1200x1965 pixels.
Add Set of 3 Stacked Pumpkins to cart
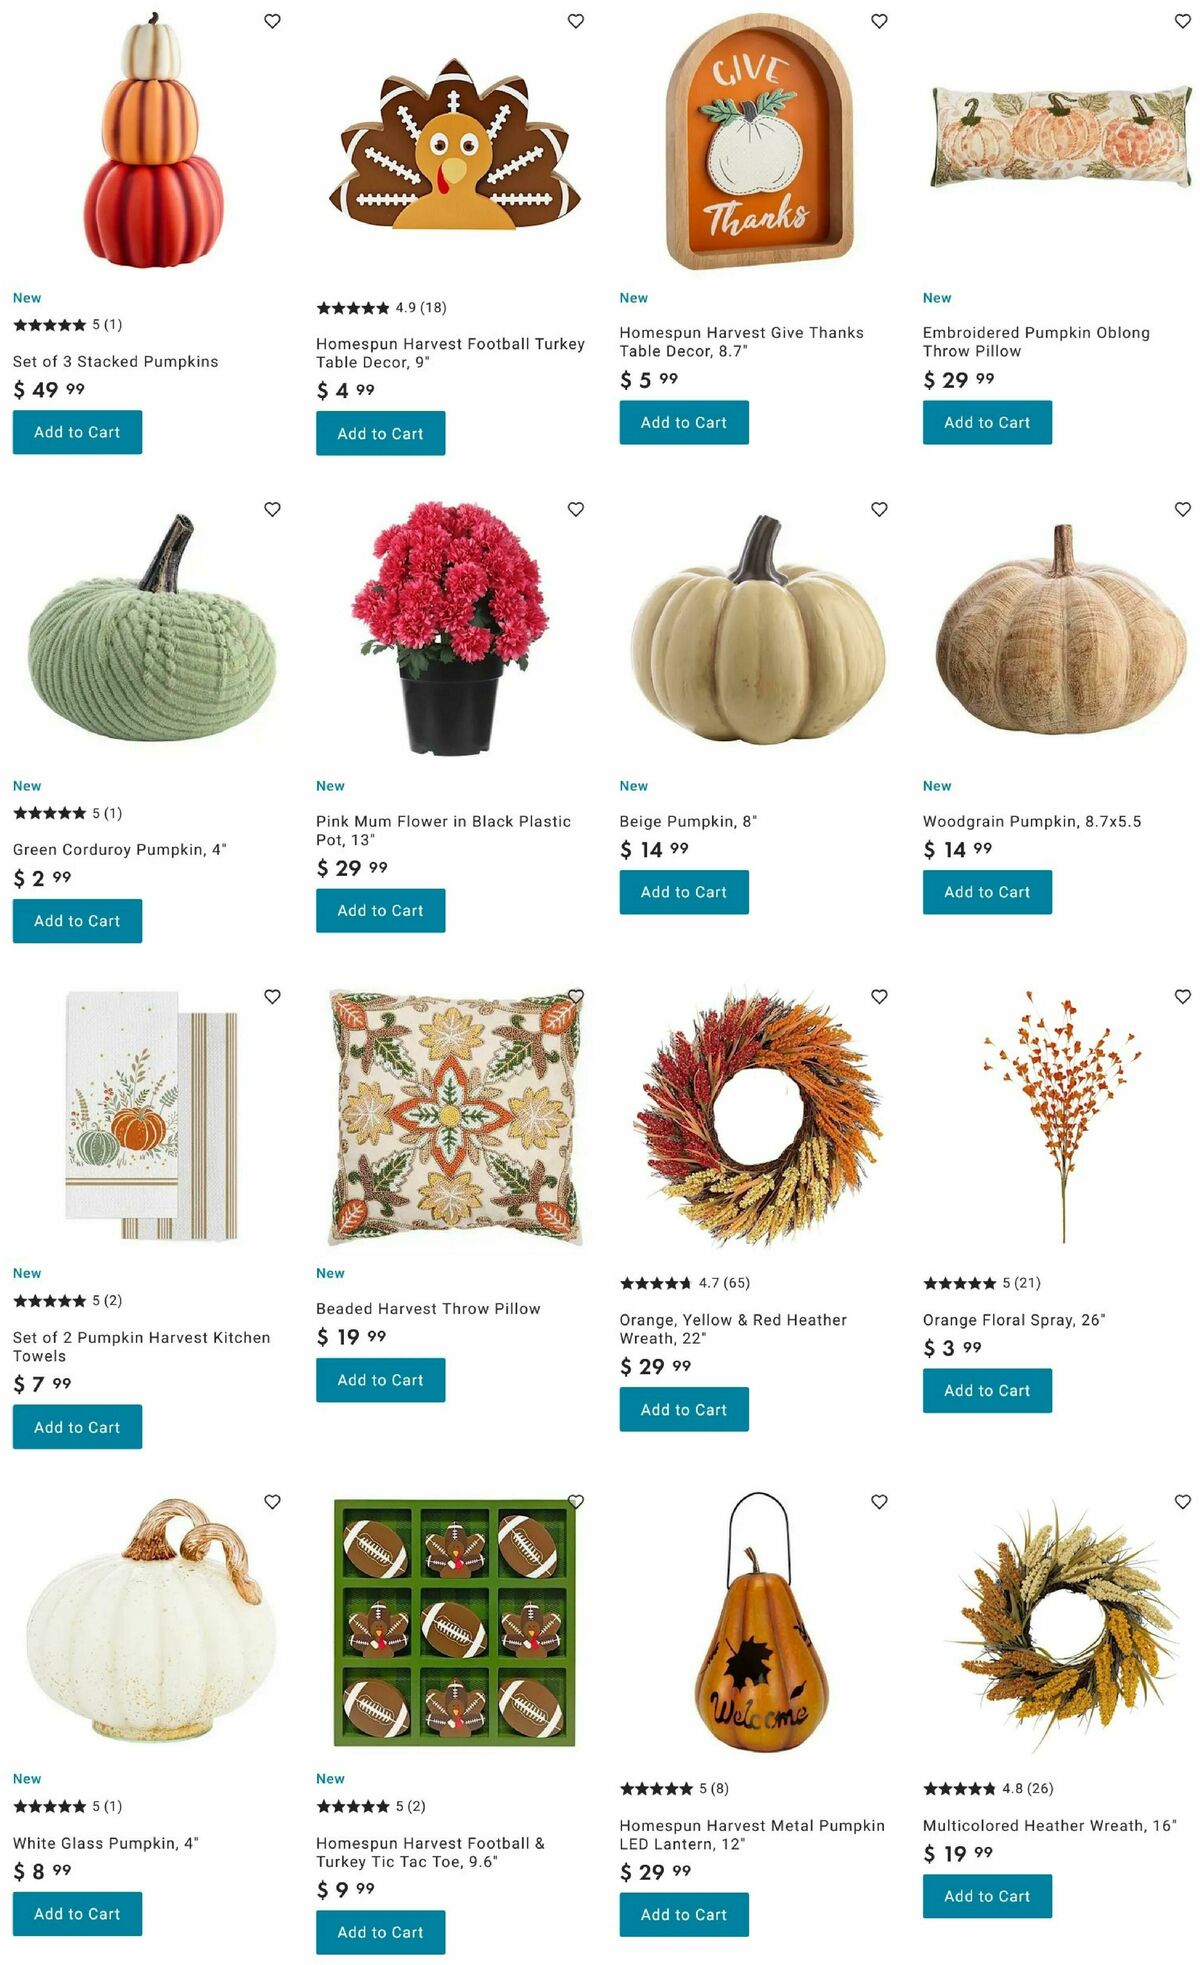click(77, 432)
